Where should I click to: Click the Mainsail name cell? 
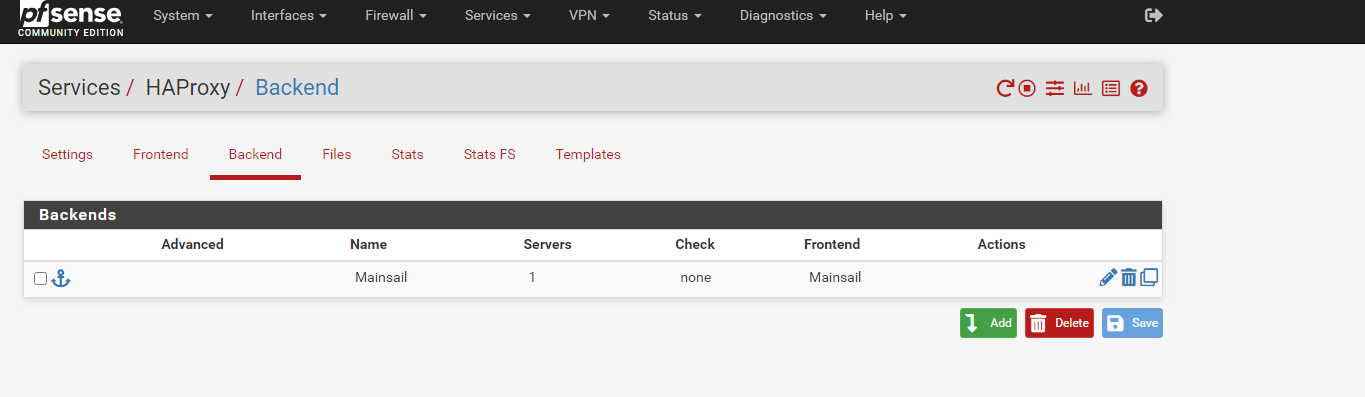click(x=381, y=278)
